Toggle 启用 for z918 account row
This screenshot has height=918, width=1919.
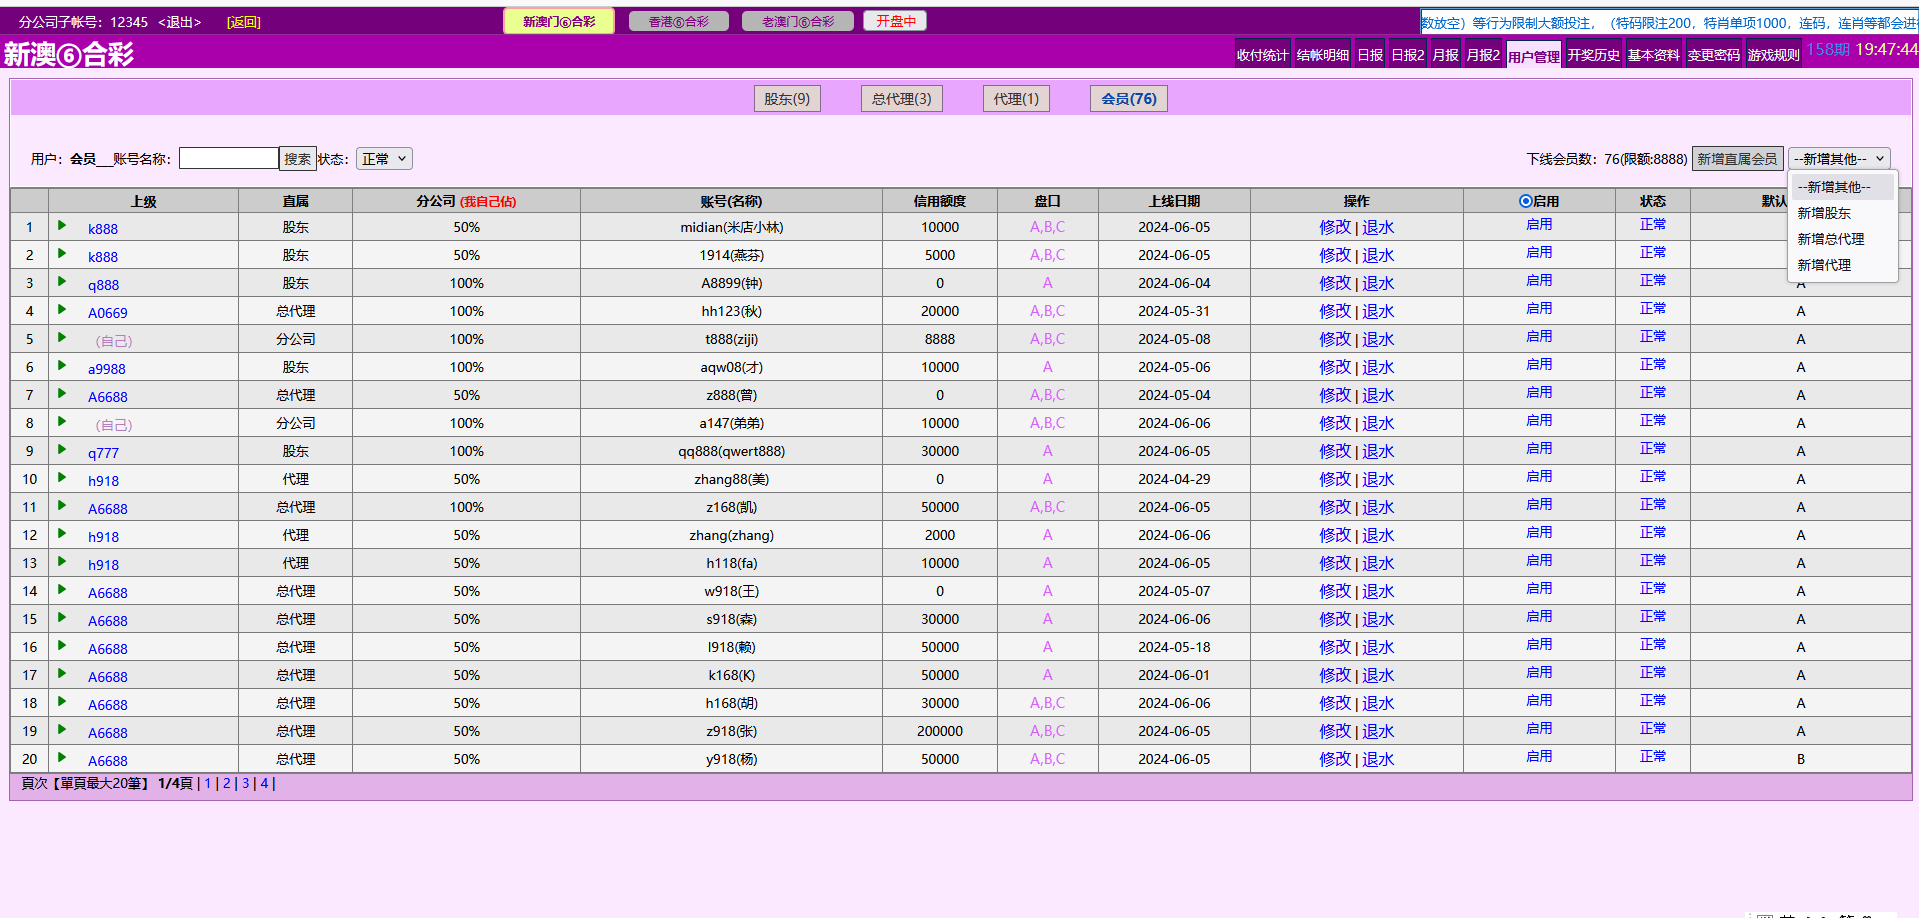coord(1538,729)
